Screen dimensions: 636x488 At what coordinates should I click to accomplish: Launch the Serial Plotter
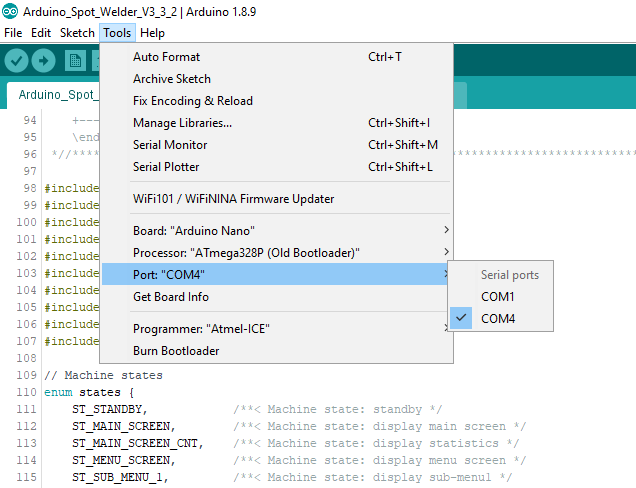pos(277,167)
